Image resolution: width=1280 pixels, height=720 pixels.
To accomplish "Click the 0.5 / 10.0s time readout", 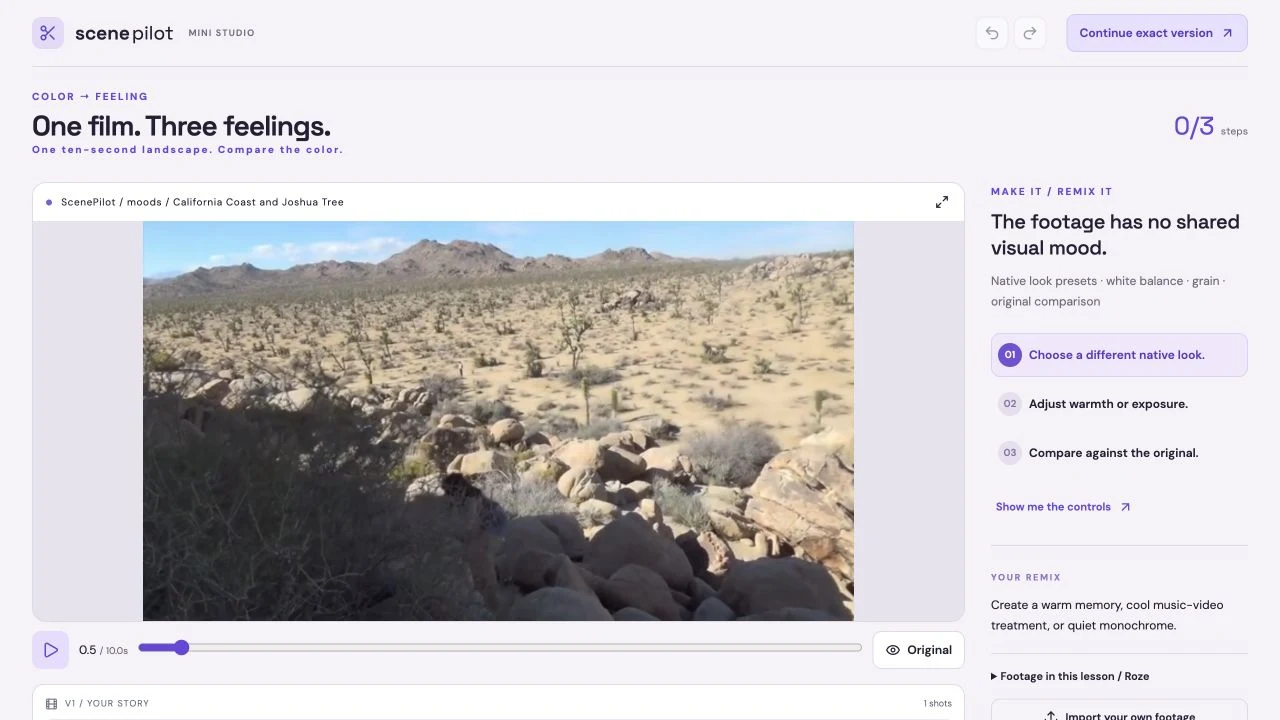I will coord(103,650).
